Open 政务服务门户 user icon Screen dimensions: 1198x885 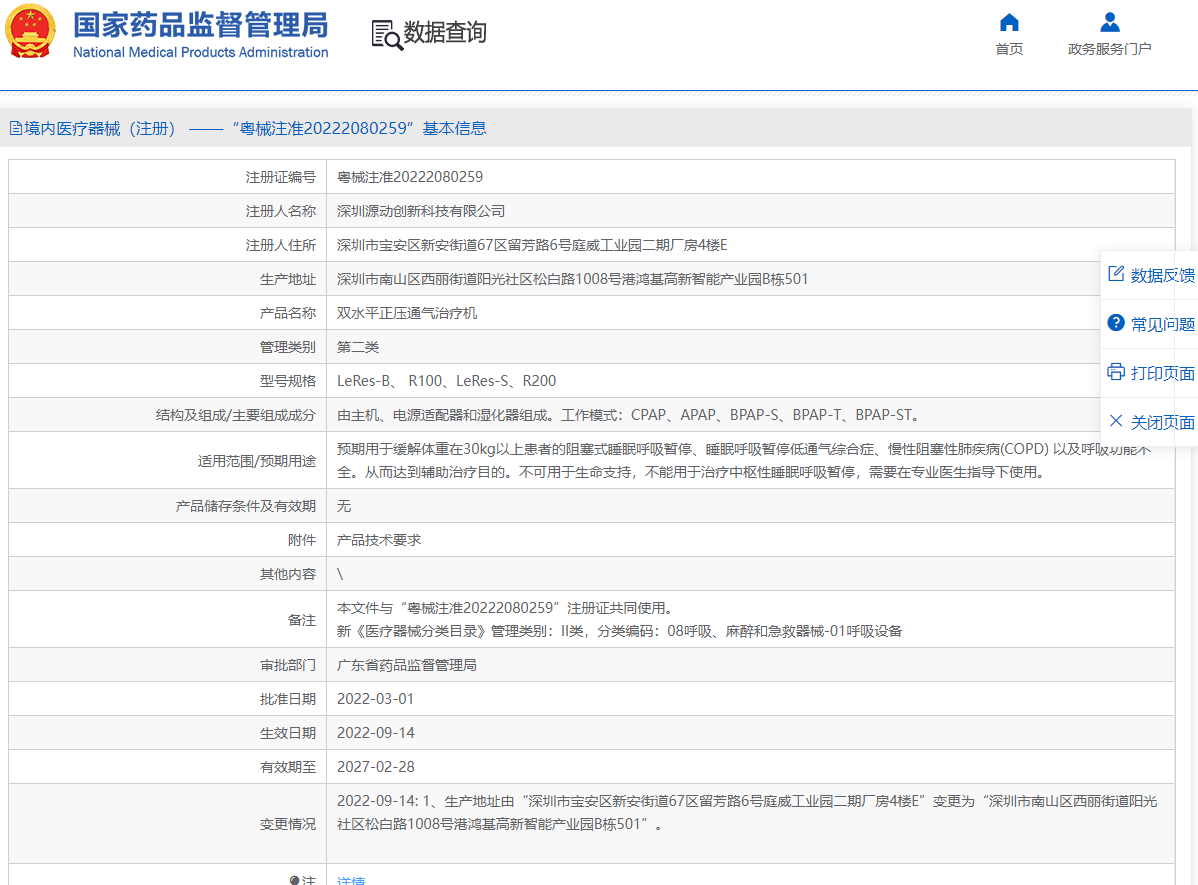tap(1109, 23)
